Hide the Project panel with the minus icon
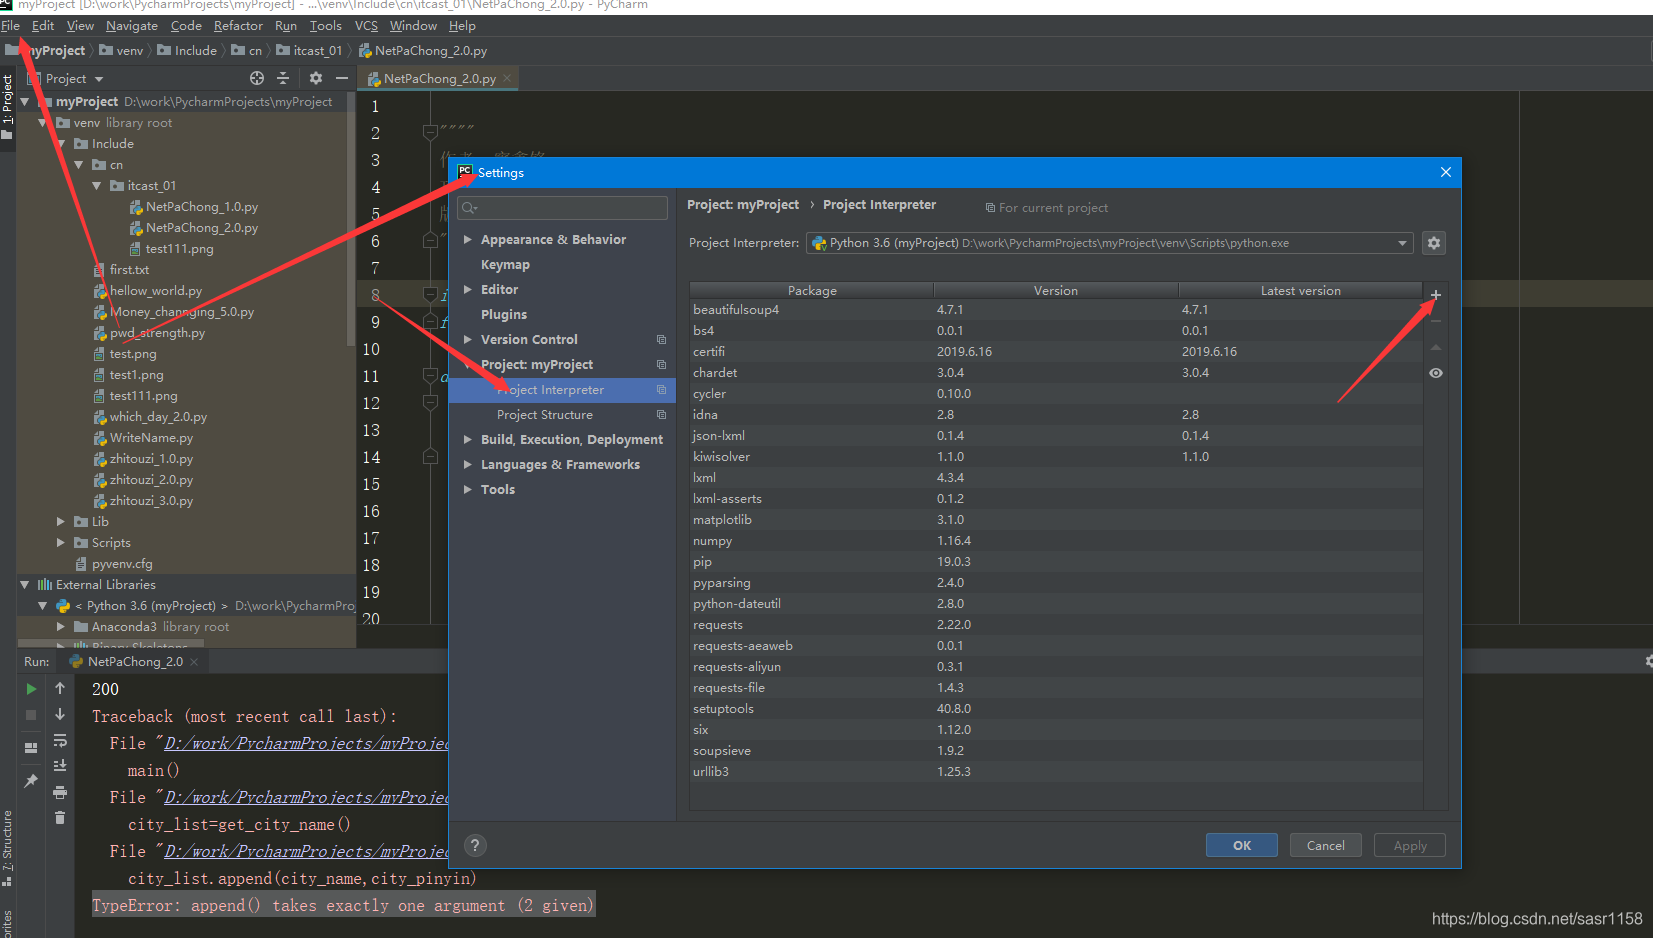This screenshot has height=938, width=1653. (x=342, y=78)
